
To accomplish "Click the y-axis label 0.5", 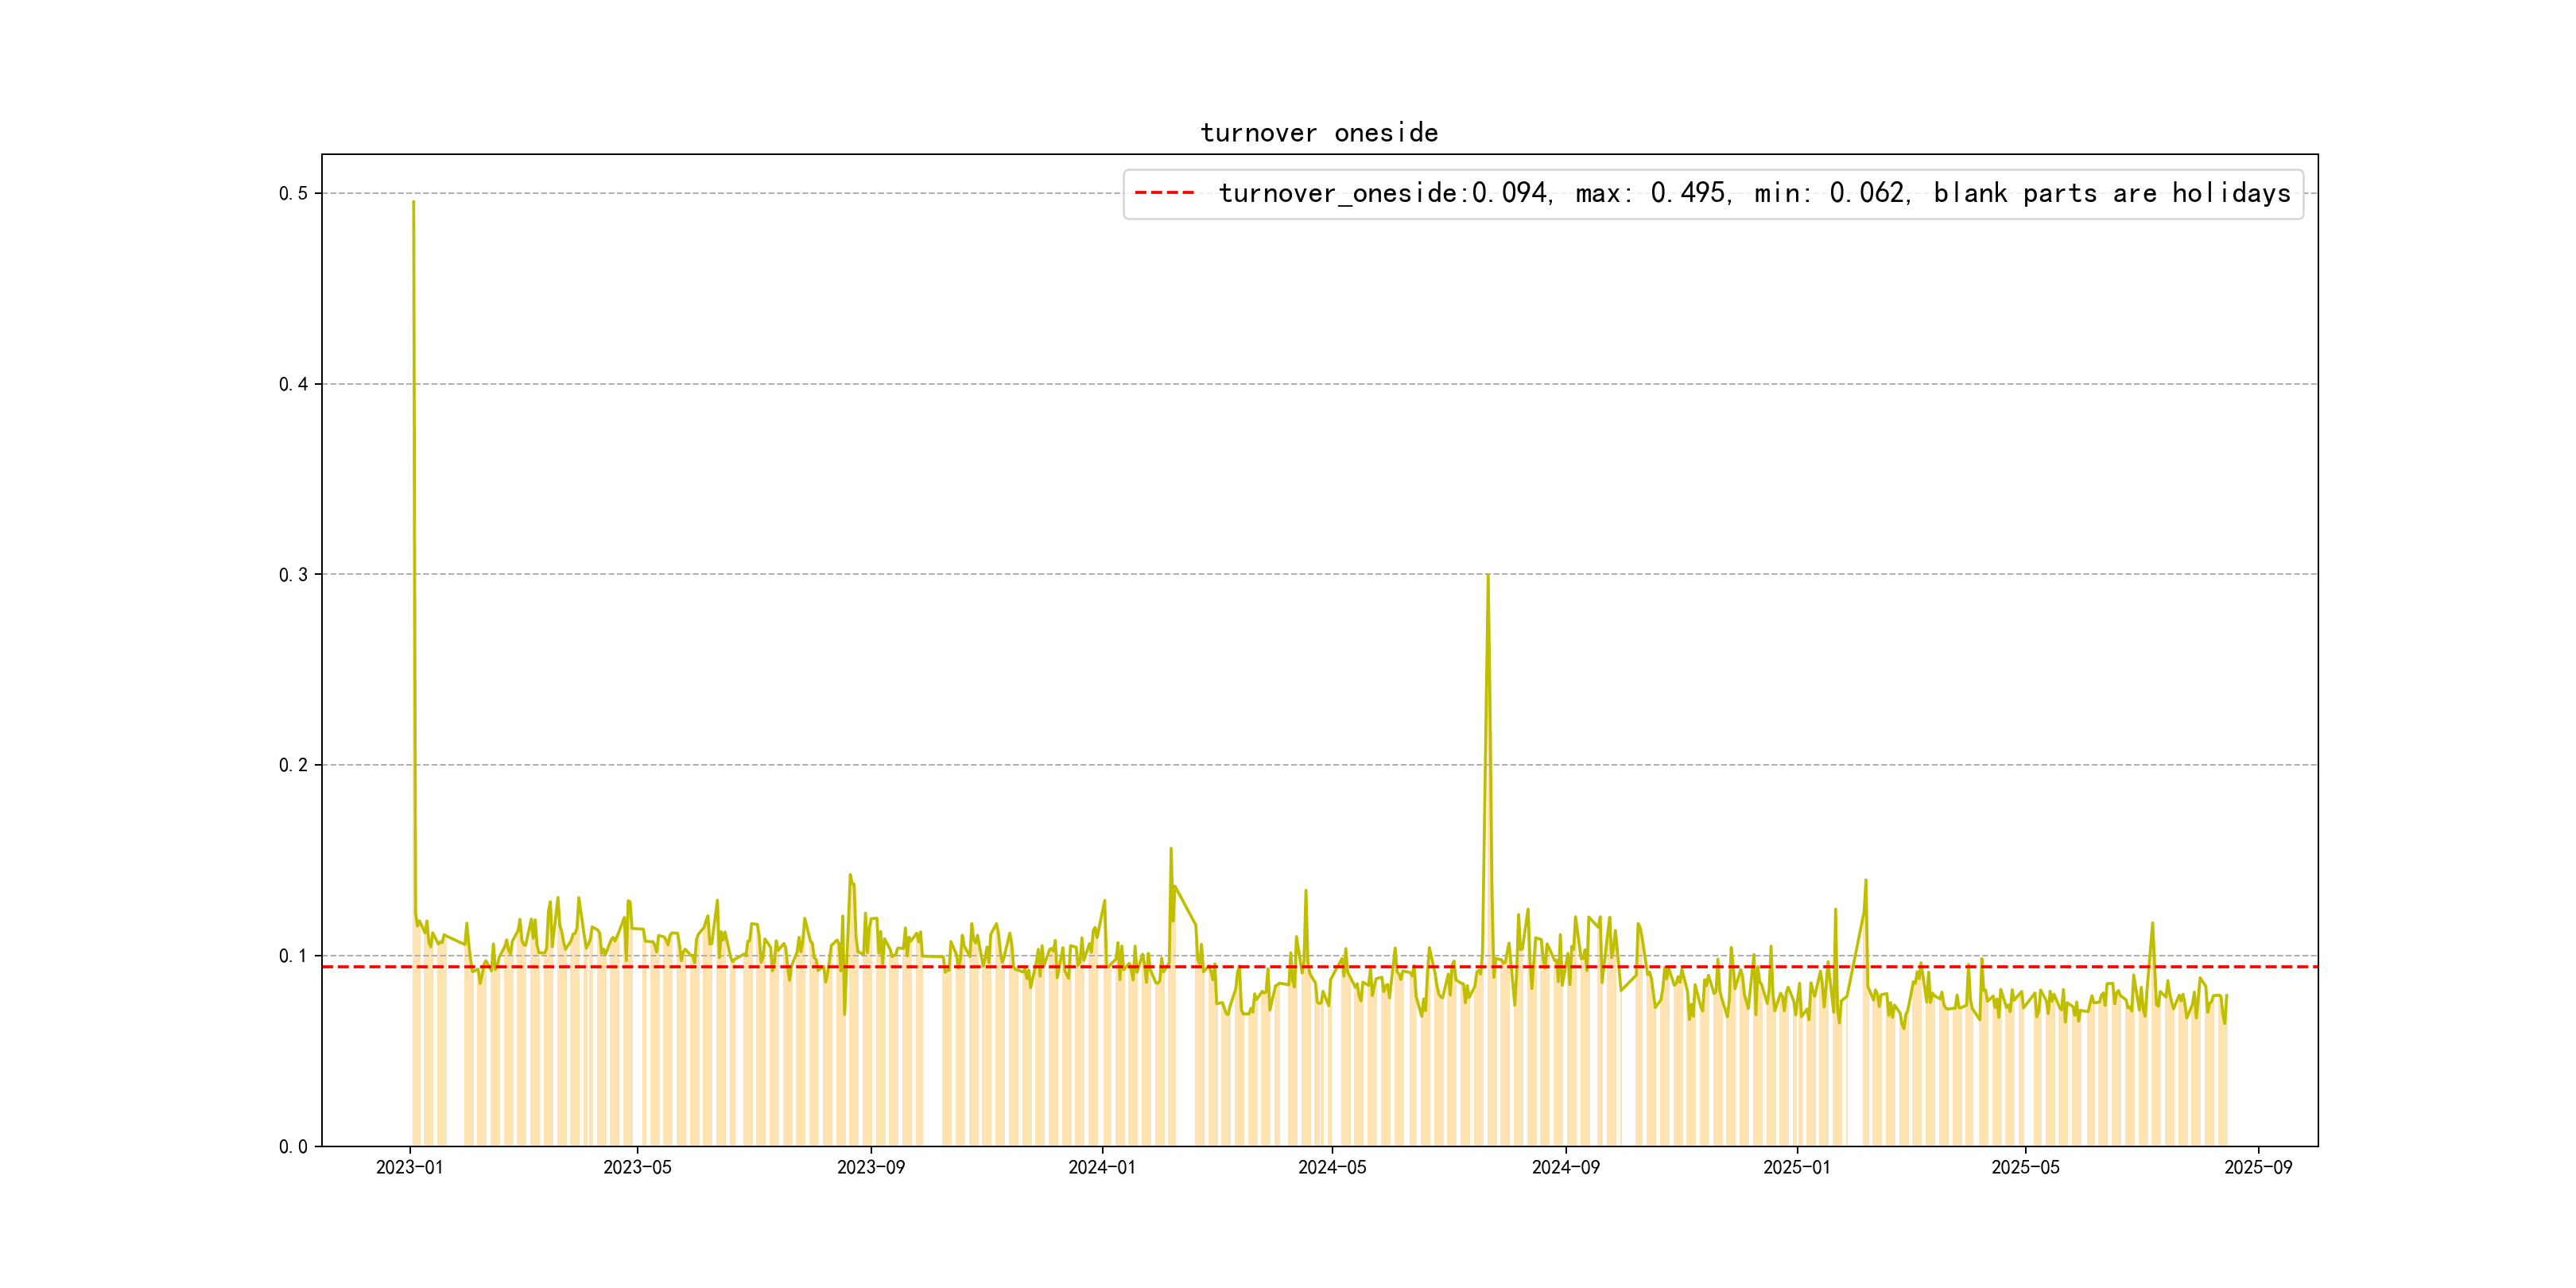I will (x=293, y=193).
